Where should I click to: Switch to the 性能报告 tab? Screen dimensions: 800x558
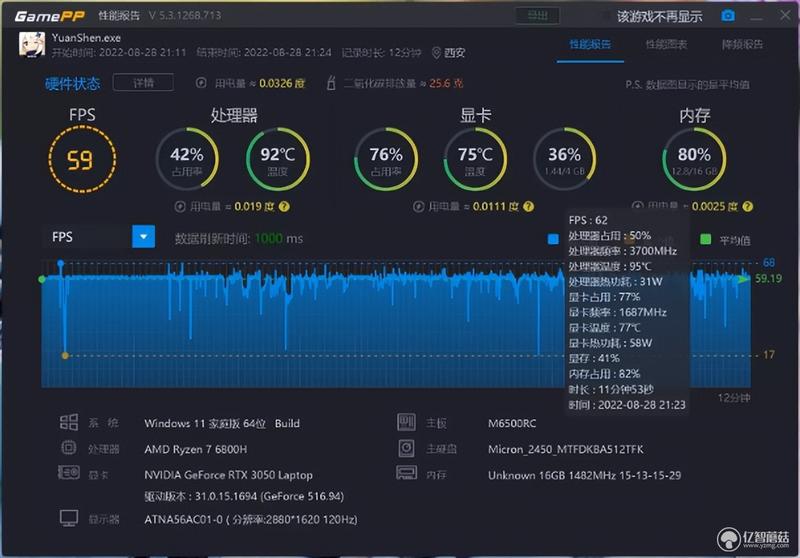pyautogui.click(x=590, y=44)
